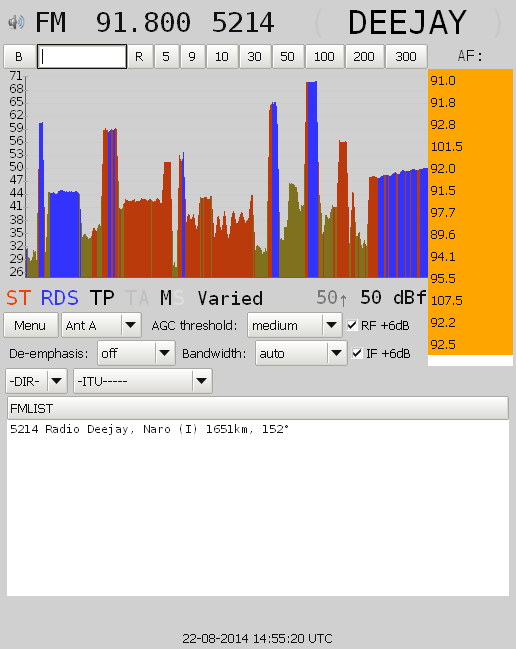Screen dimensions: 516x649
Task: Click the PI code 5214 in header
Action: 243,23
